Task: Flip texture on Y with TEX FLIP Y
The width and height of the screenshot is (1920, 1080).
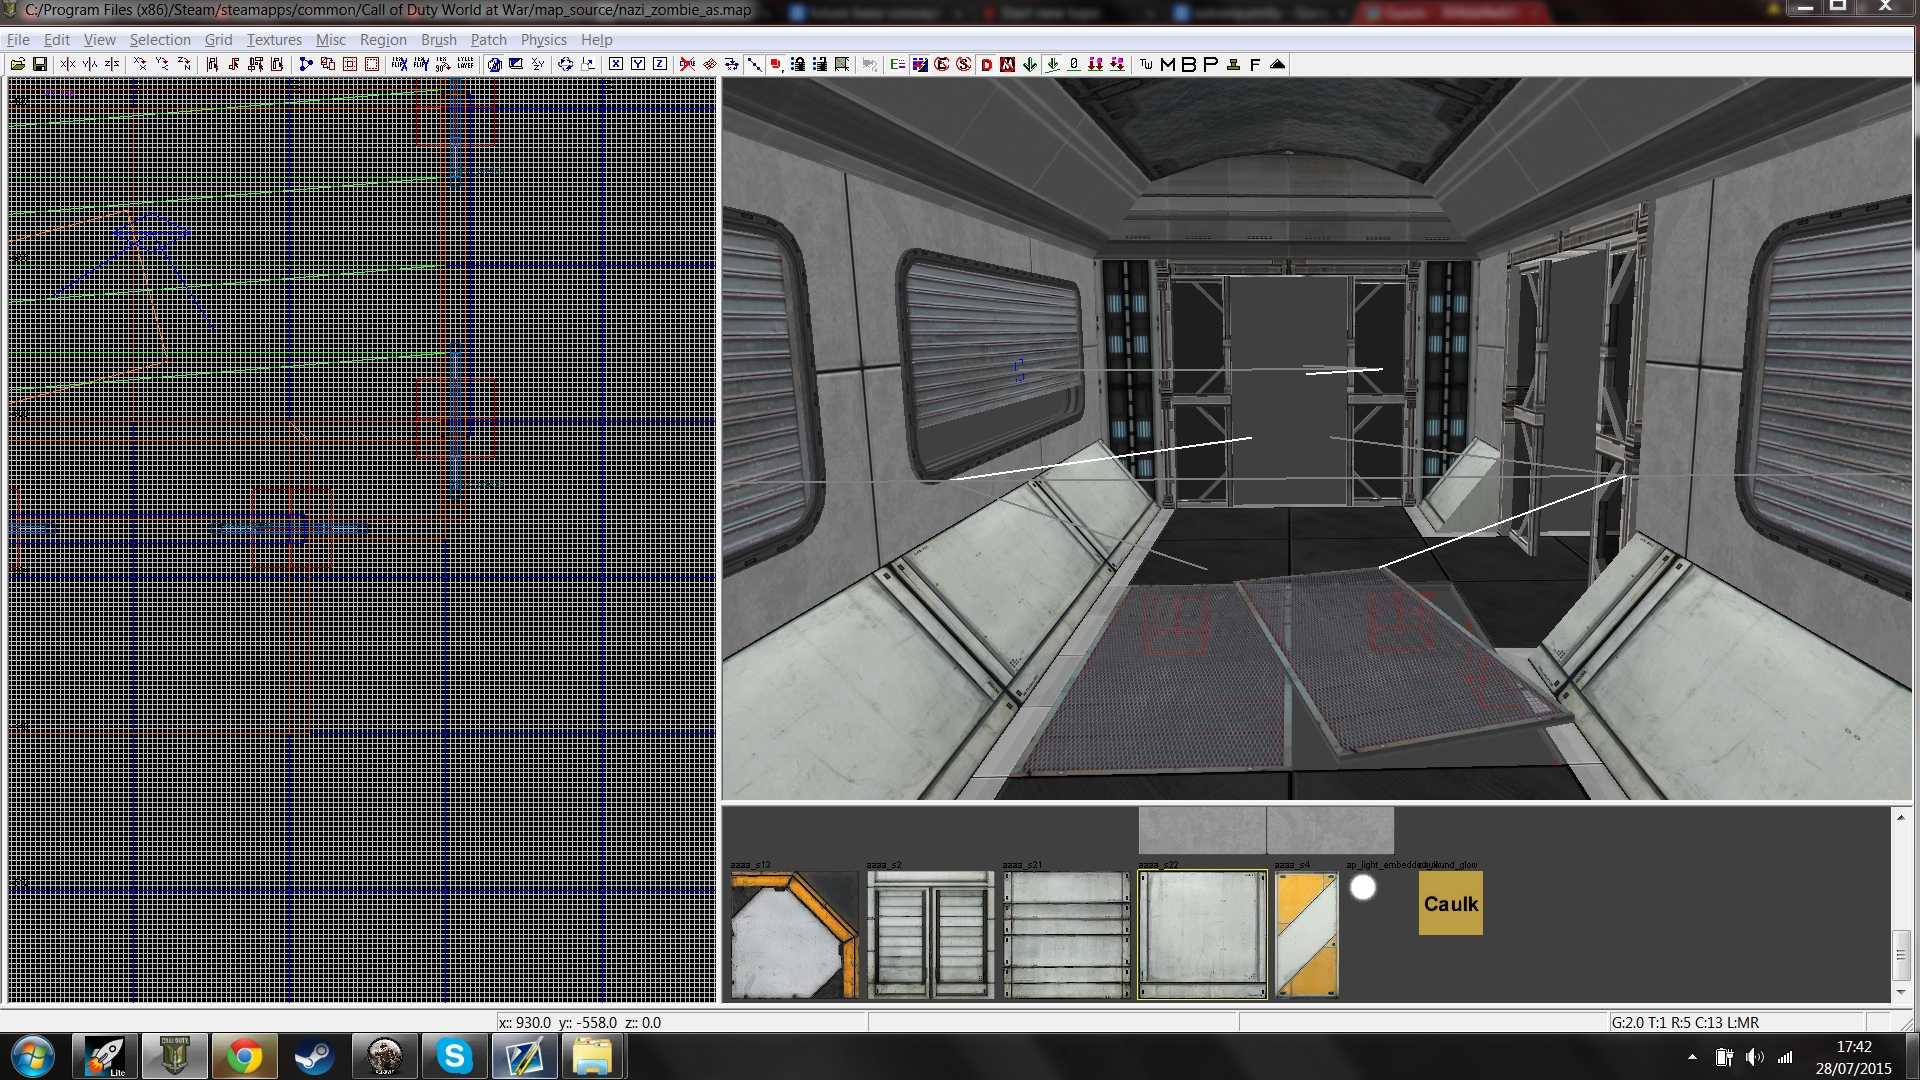Action: click(x=421, y=64)
